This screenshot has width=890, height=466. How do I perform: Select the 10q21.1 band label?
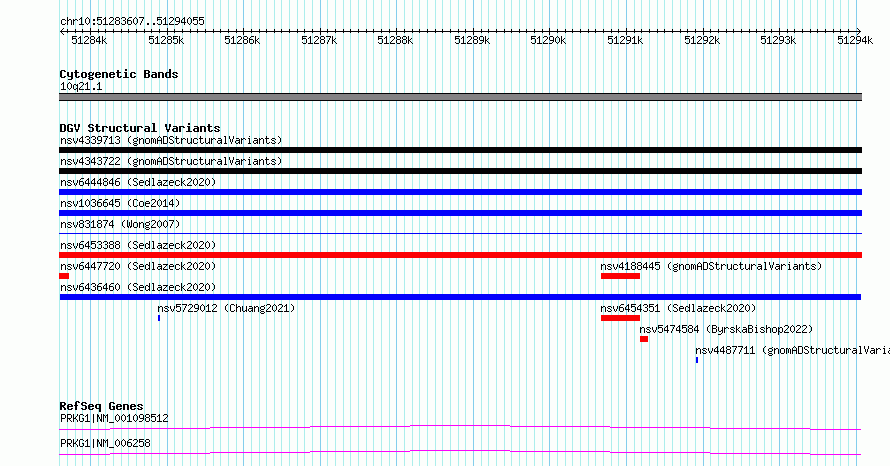pyautogui.click(x=81, y=87)
